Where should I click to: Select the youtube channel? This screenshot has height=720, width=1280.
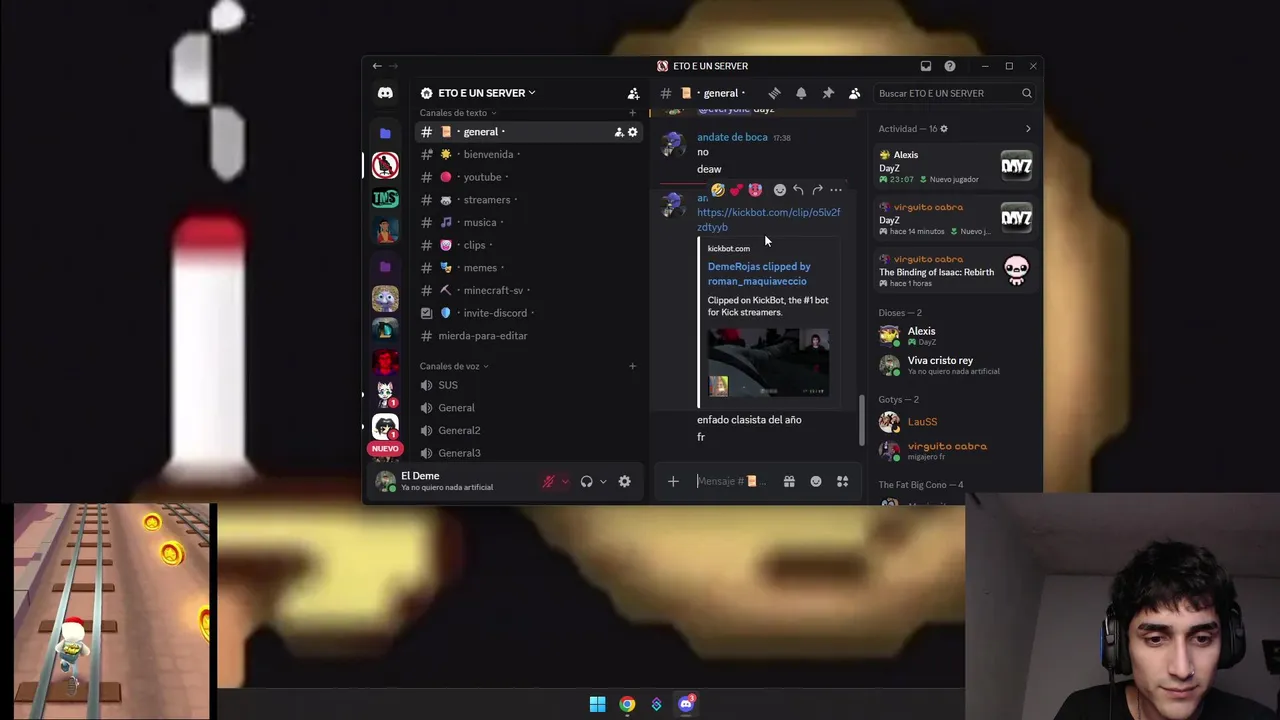[x=528, y=177]
